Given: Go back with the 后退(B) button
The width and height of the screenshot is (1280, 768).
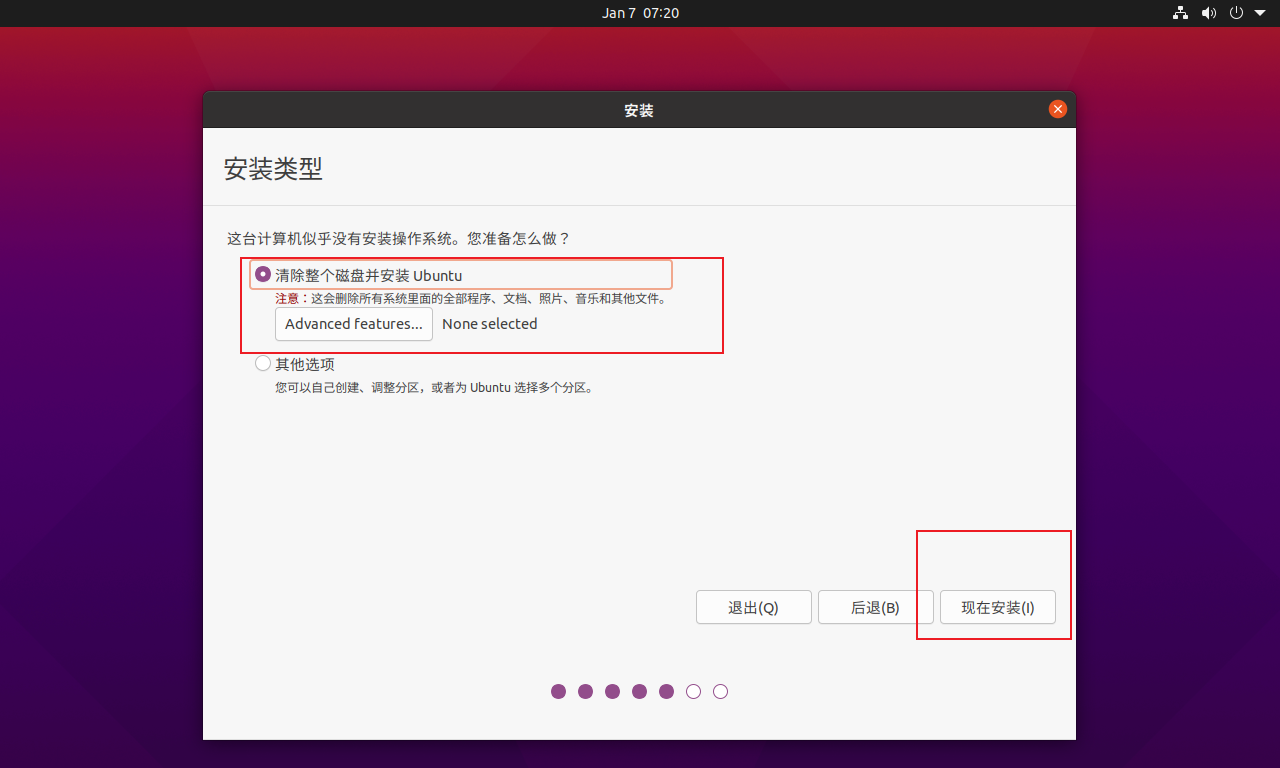Looking at the screenshot, I should point(876,607).
